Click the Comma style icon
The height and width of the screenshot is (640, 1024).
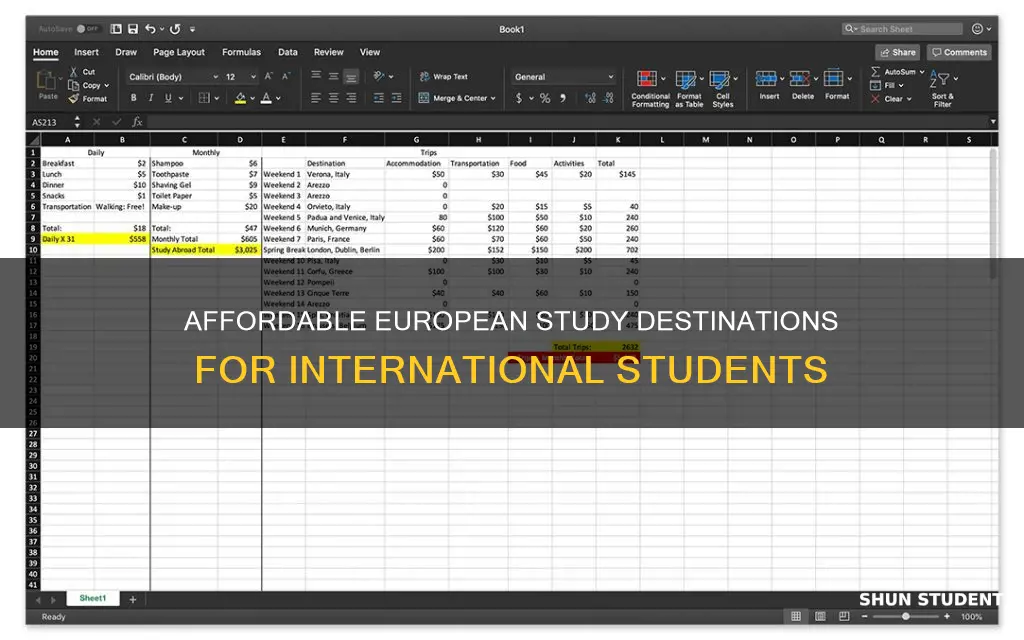pos(562,98)
